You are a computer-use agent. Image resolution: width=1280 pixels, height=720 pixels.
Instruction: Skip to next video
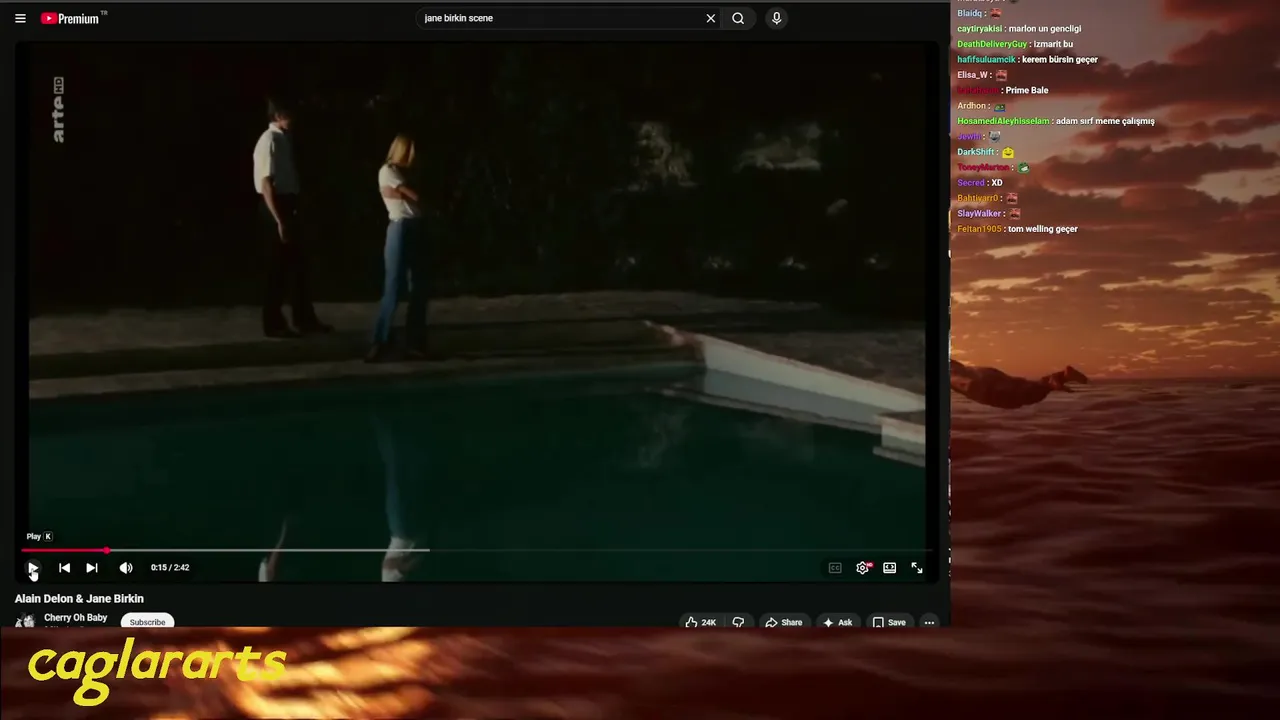91,568
